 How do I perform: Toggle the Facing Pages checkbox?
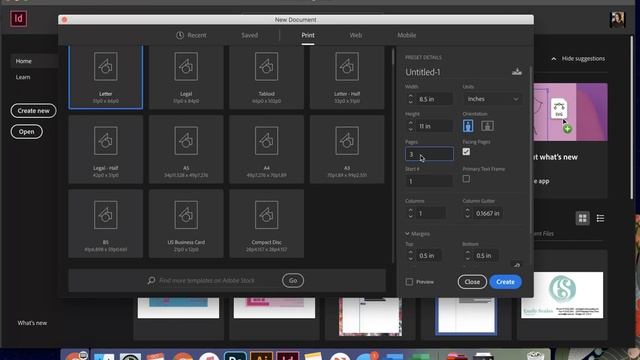(466, 152)
